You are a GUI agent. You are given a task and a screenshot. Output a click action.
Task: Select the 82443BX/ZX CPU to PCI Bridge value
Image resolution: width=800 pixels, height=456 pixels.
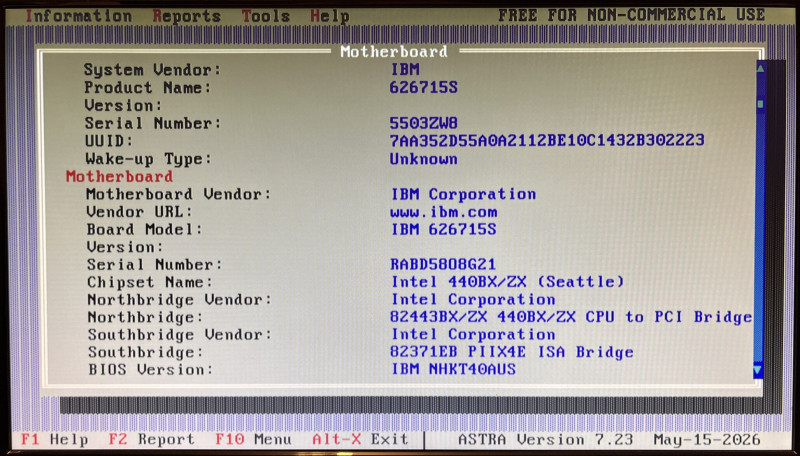[x=571, y=317]
